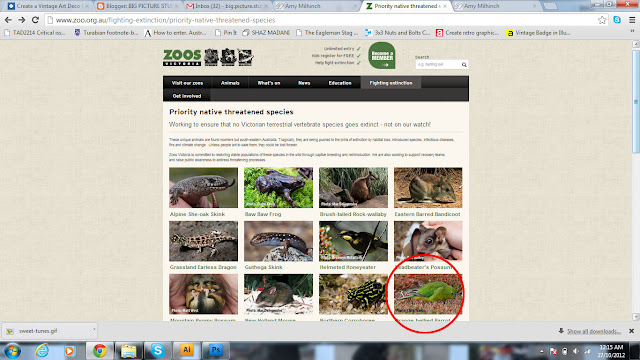Click the Baw Baw Frog photo
This screenshot has height=360, width=640.
pos(278,188)
